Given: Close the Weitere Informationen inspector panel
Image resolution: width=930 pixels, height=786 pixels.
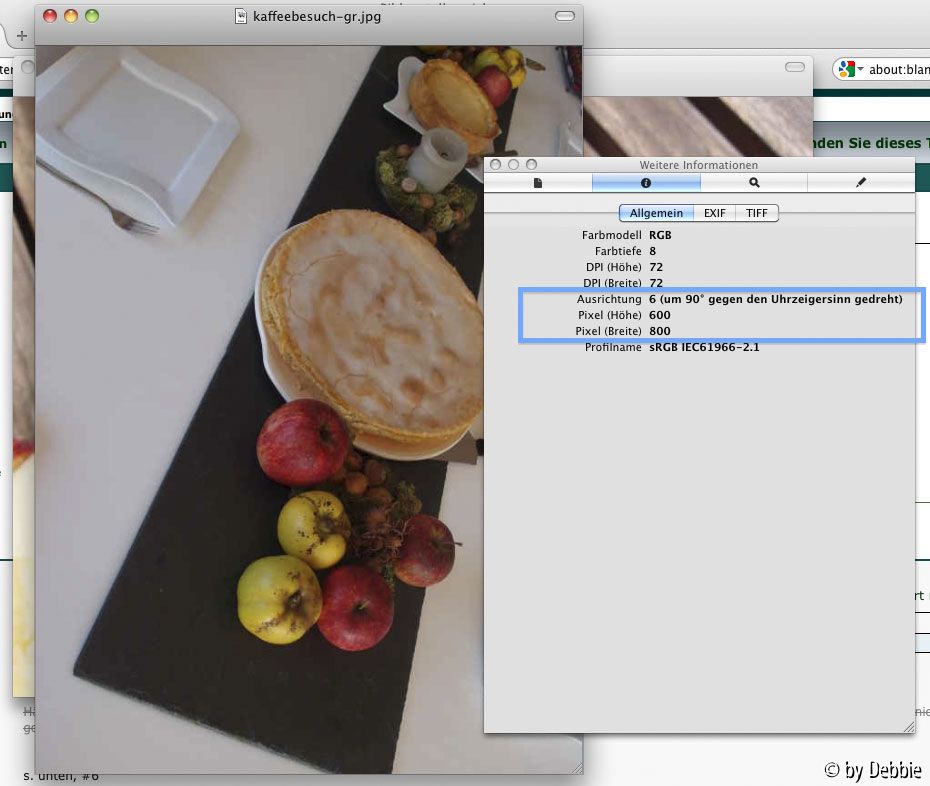Looking at the screenshot, I should click(x=495, y=165).
